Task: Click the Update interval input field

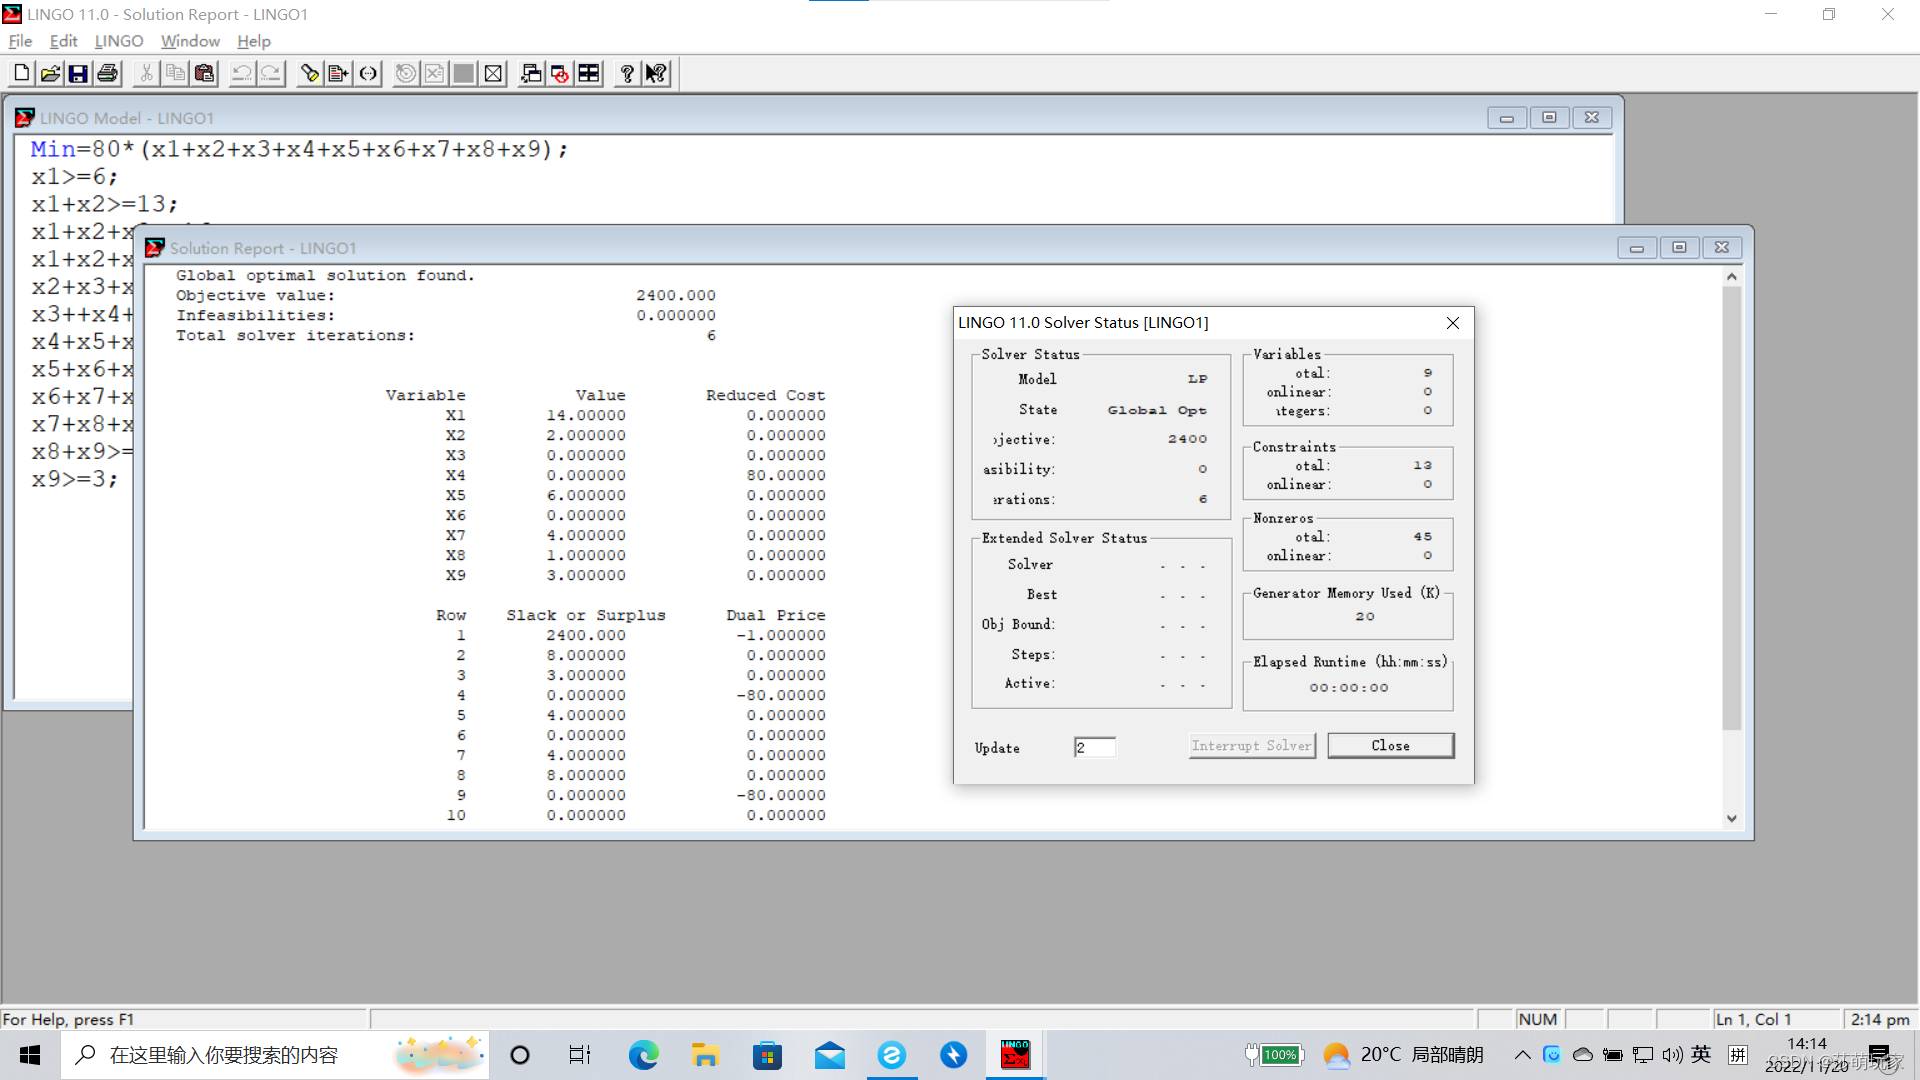Action: tap(1095, 747)
